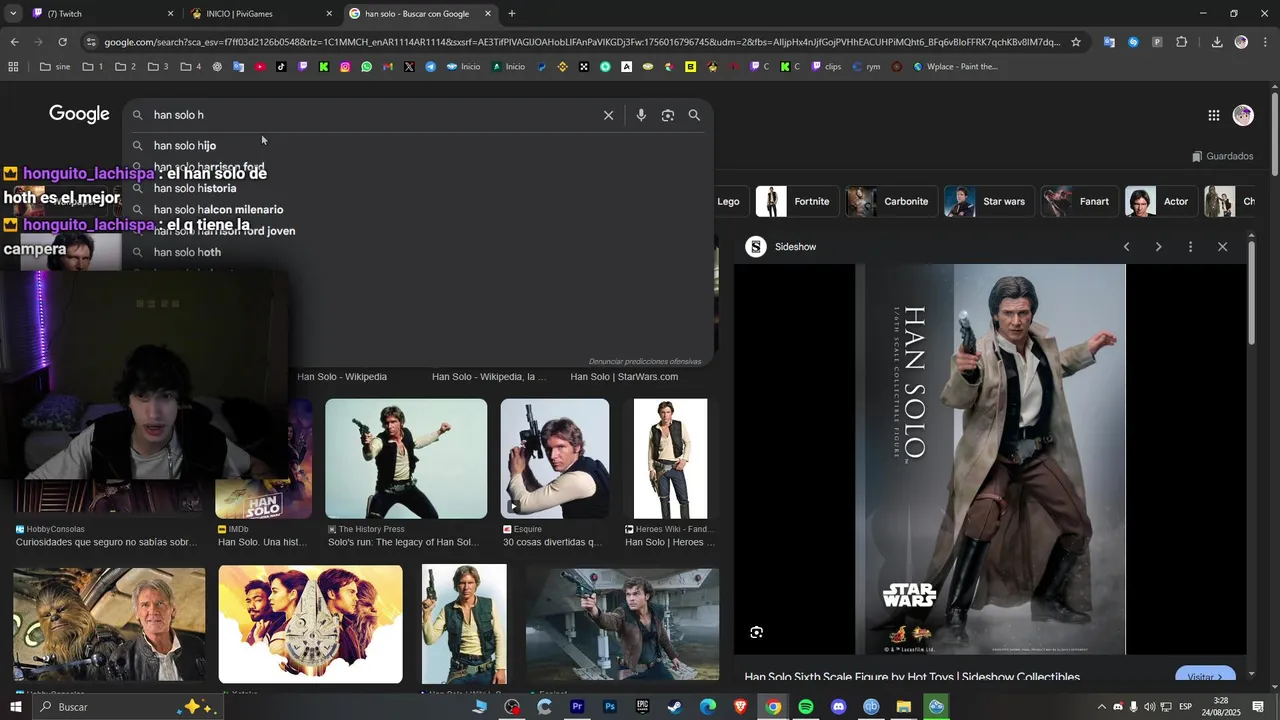
Task: Open the 'rym' bookmark
Action: [865, 67]
